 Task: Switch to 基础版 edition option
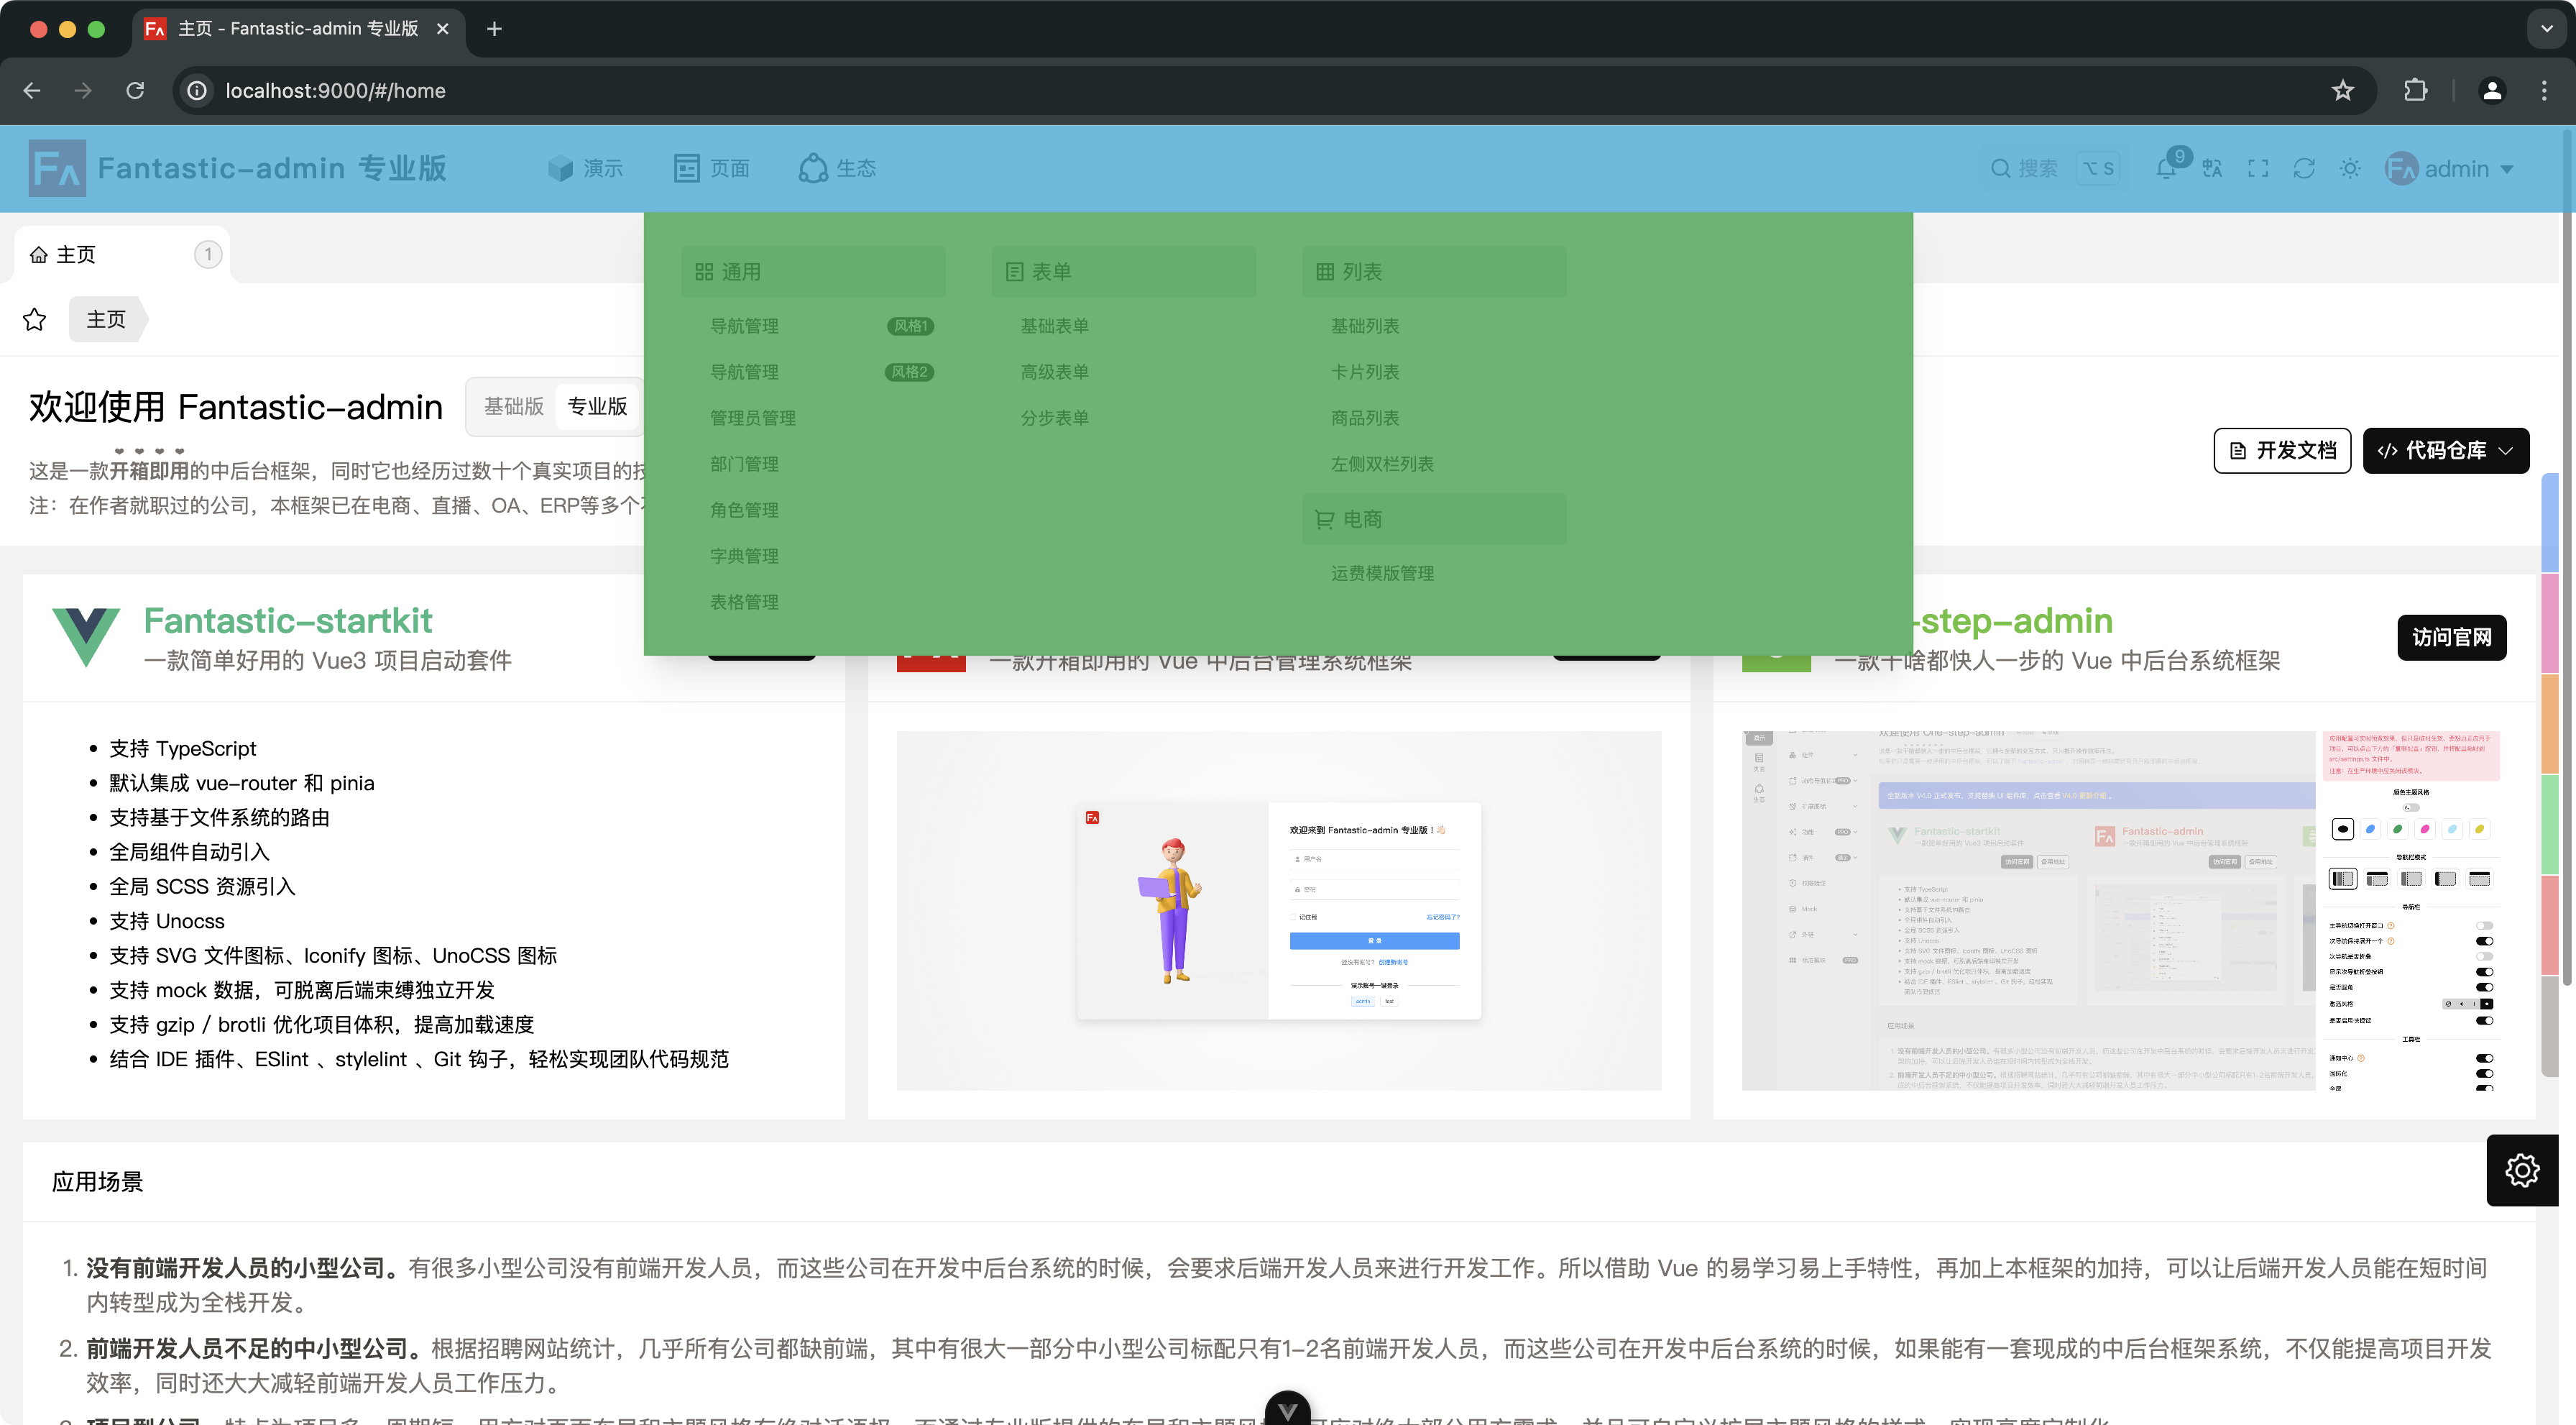click(513, 406)
